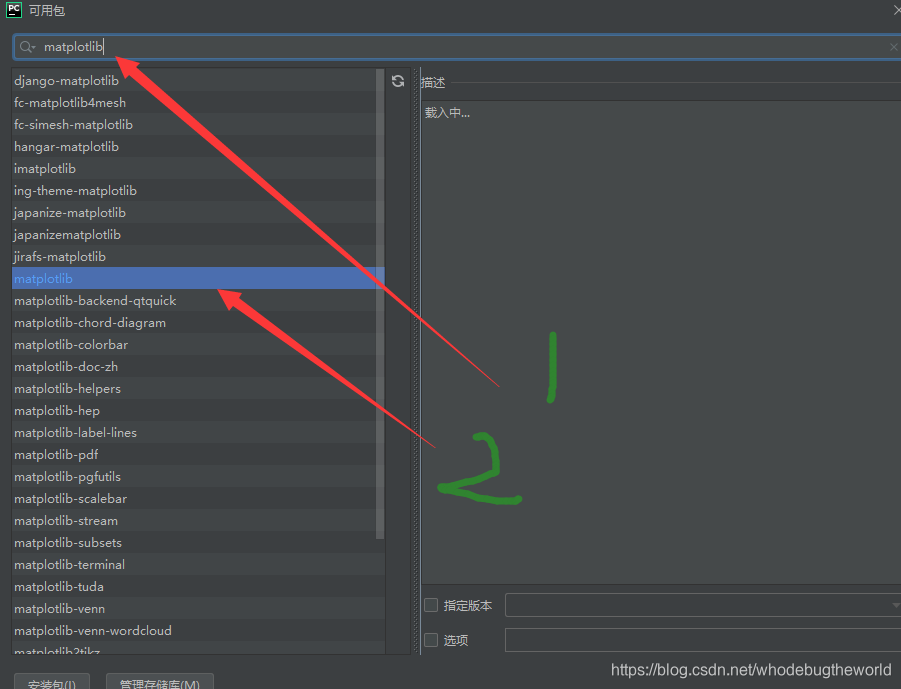Select matplotlib-venn package
This screenshot has height=689, width=901.
[x=198, y=608]
